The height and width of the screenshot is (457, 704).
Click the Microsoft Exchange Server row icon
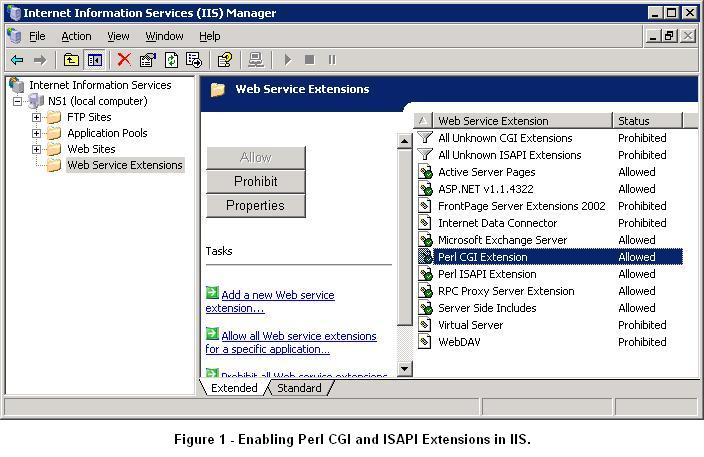point(425,240)
